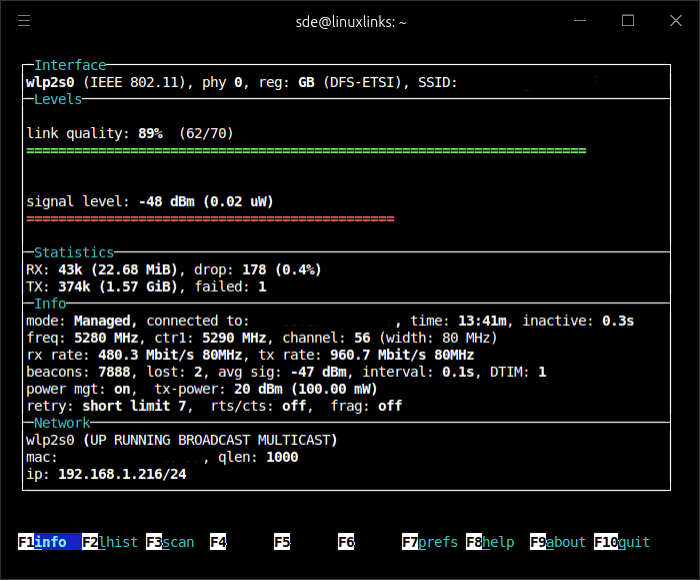Choose F10 quit

coord(622,542)
